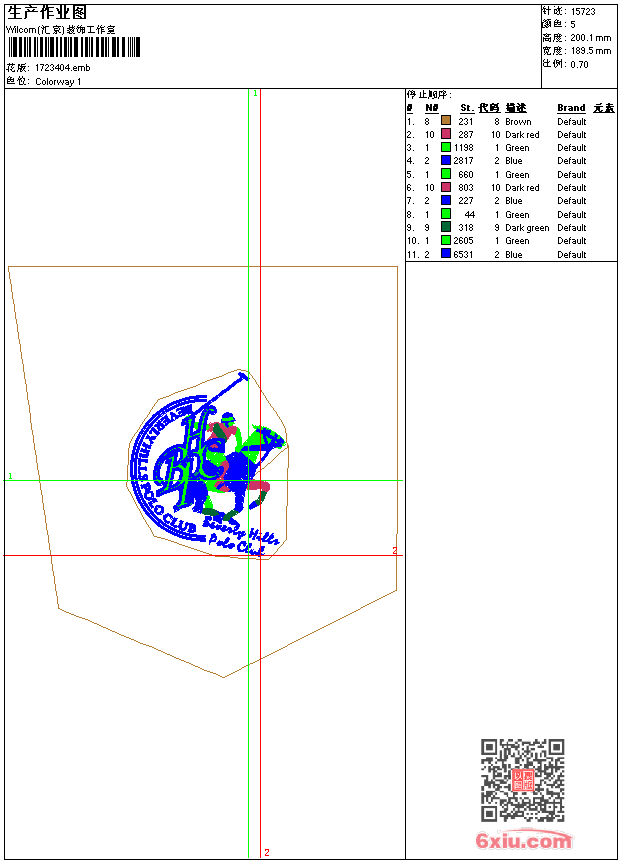Click the stitch count 1198
Image resolution: width=620 pixels, height=860 pixels.
[x=463, y=148]
